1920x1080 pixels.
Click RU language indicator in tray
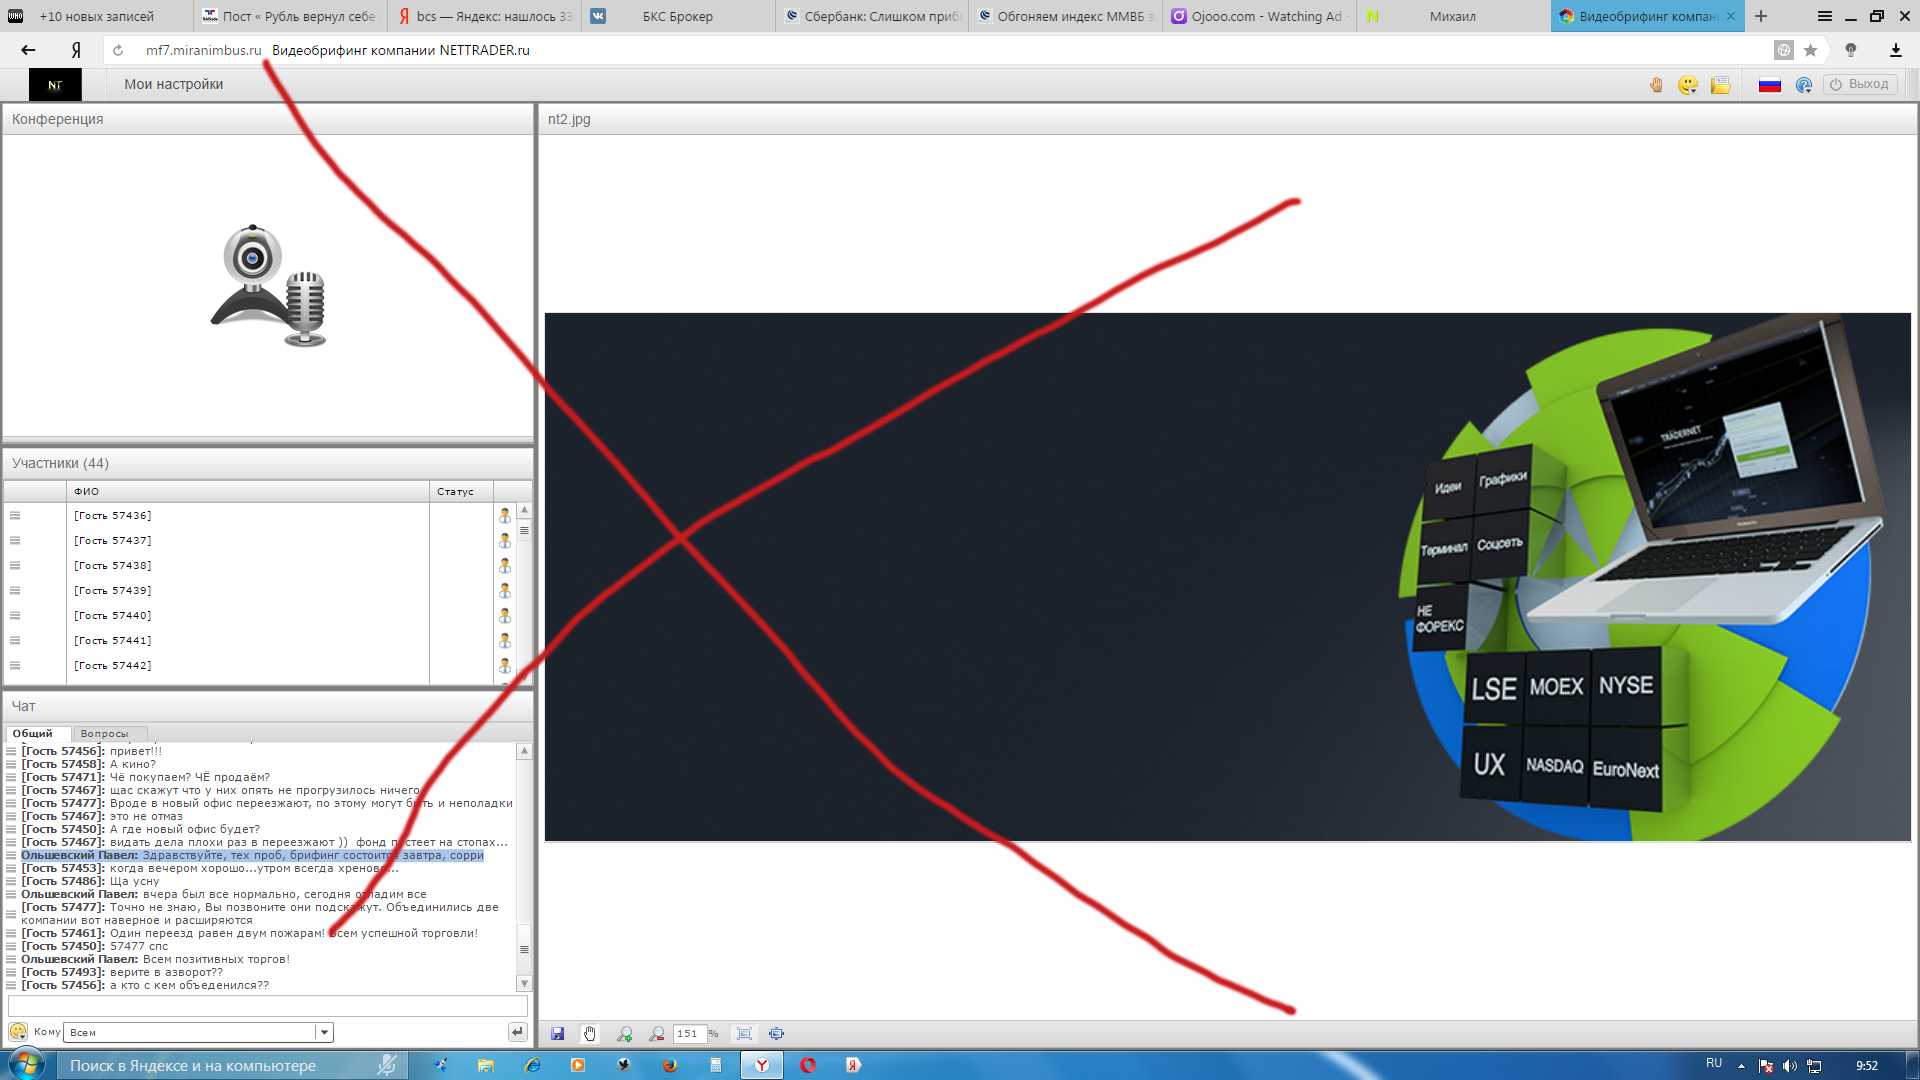click(x=1714, y=1063)
